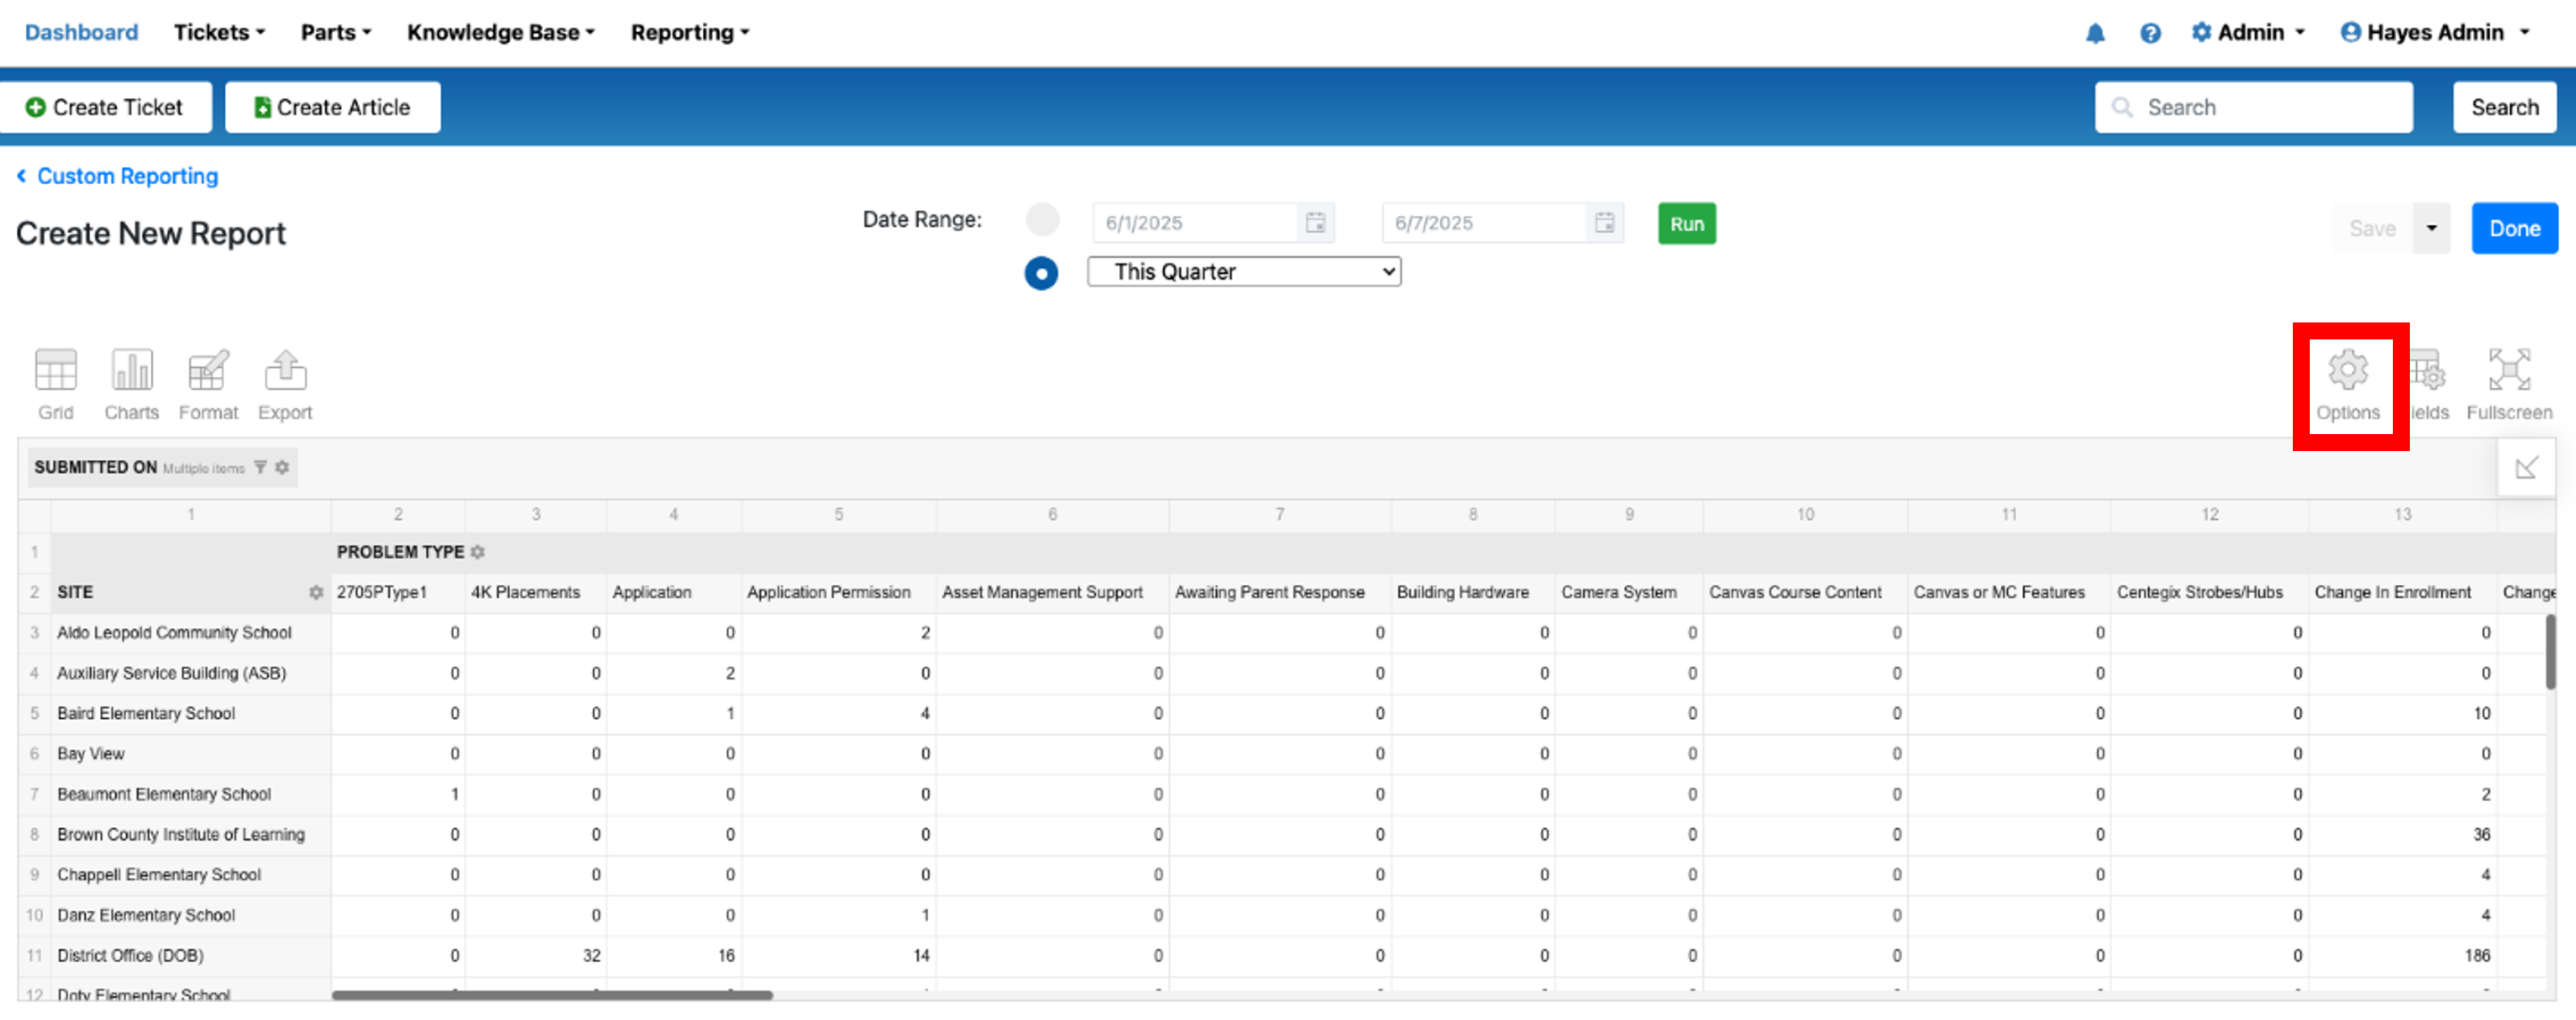Click the Done button
The height and width of the screenshot is (1020, 2576).
[x=2514, y=228]
